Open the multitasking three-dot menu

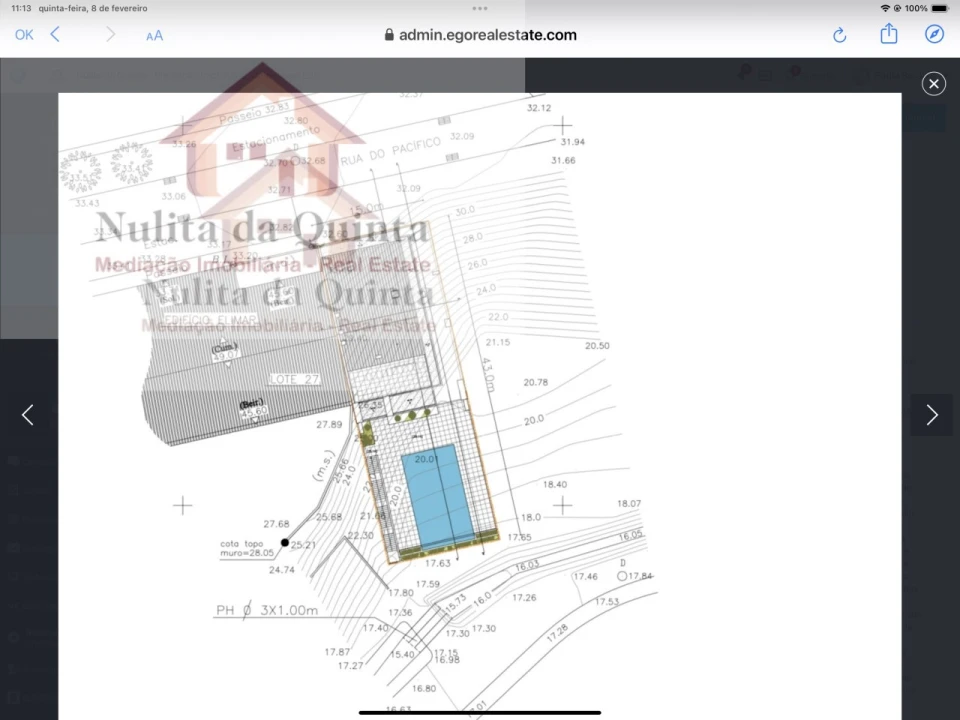[480, 8]
